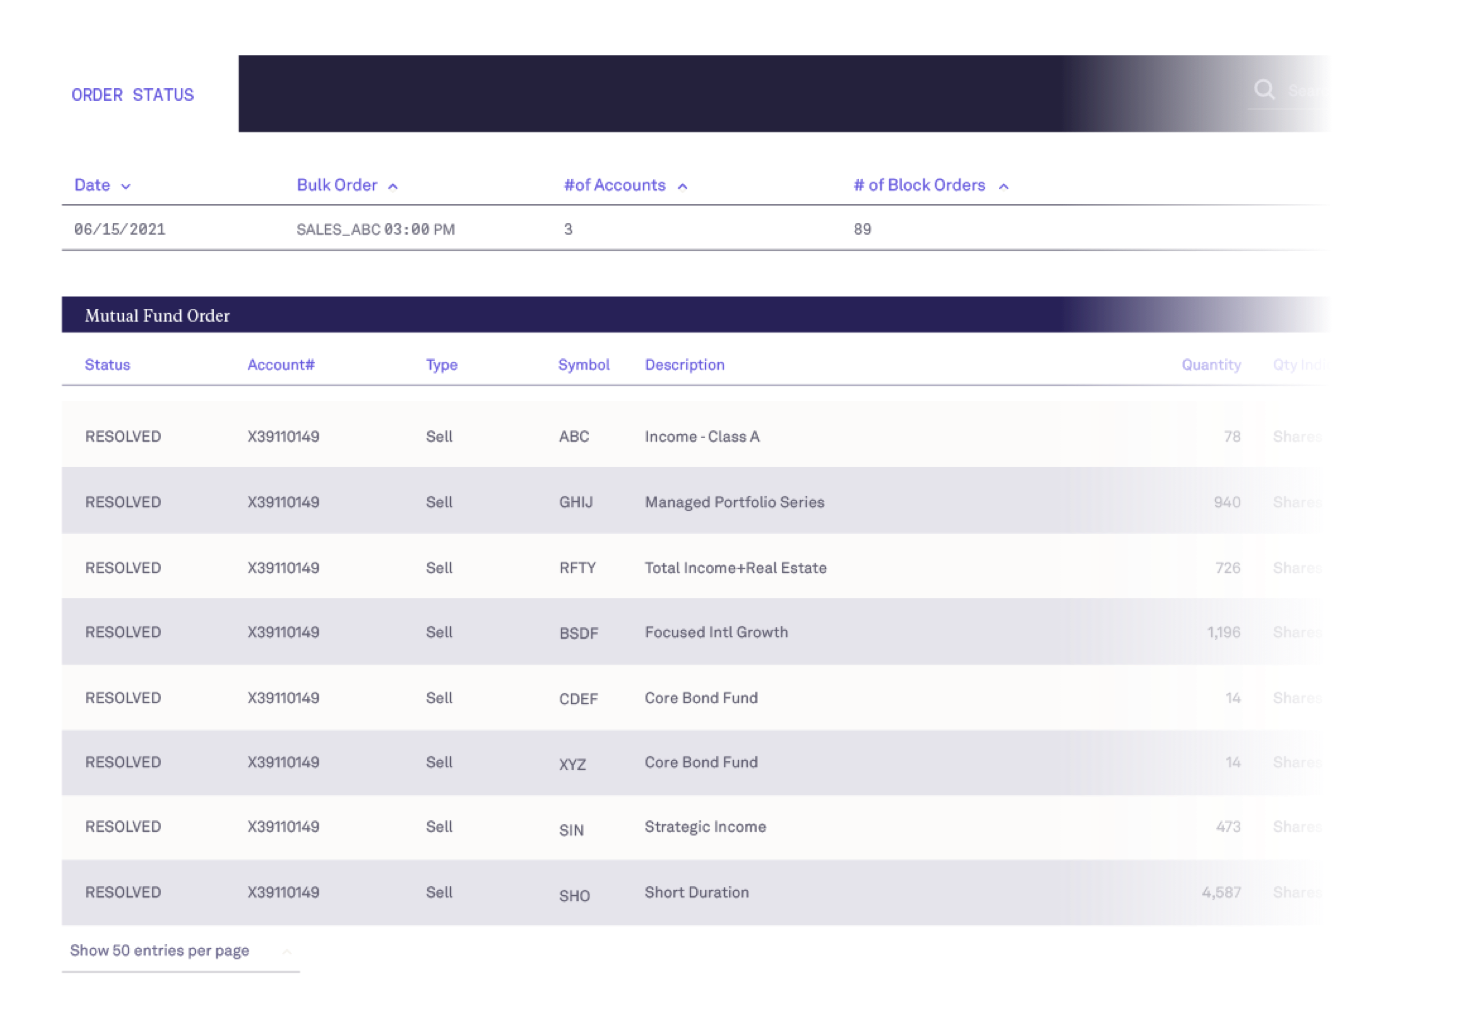Click the Type column header
1460x1036 pixels.
pyautogui.click(x=441, y=365)
